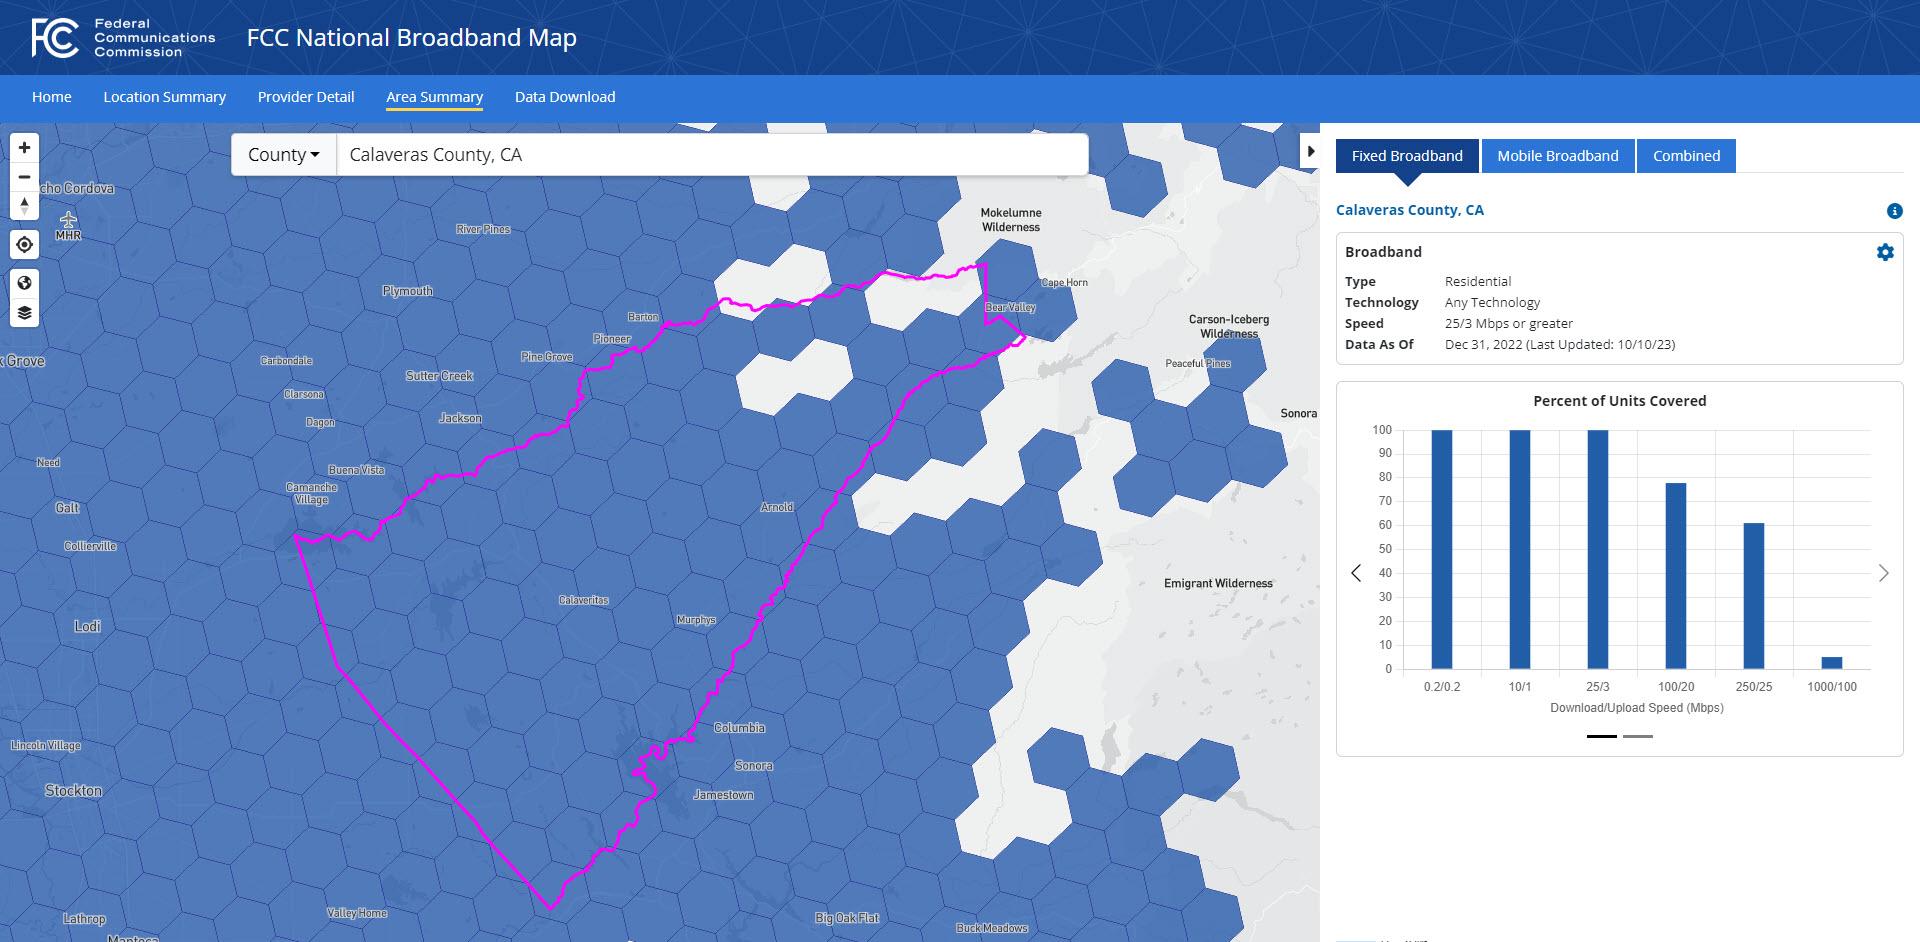Screen dimensions: 1920x942
Task: Click Jamestown label on map
Action: 724,795
